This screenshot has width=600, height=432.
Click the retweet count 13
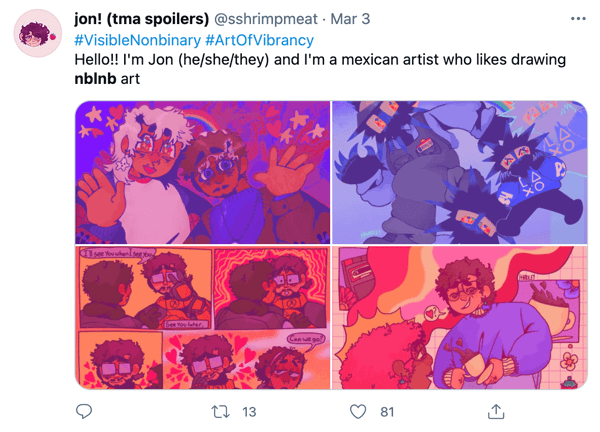pyautogui.click(x=250, y=411)
